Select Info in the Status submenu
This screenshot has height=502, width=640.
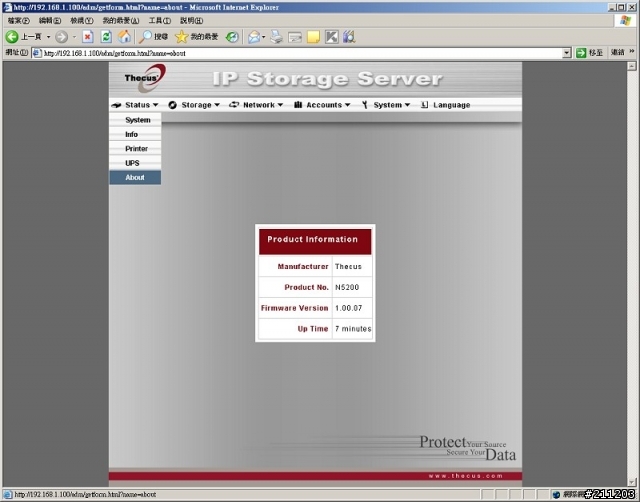(135, 134)
